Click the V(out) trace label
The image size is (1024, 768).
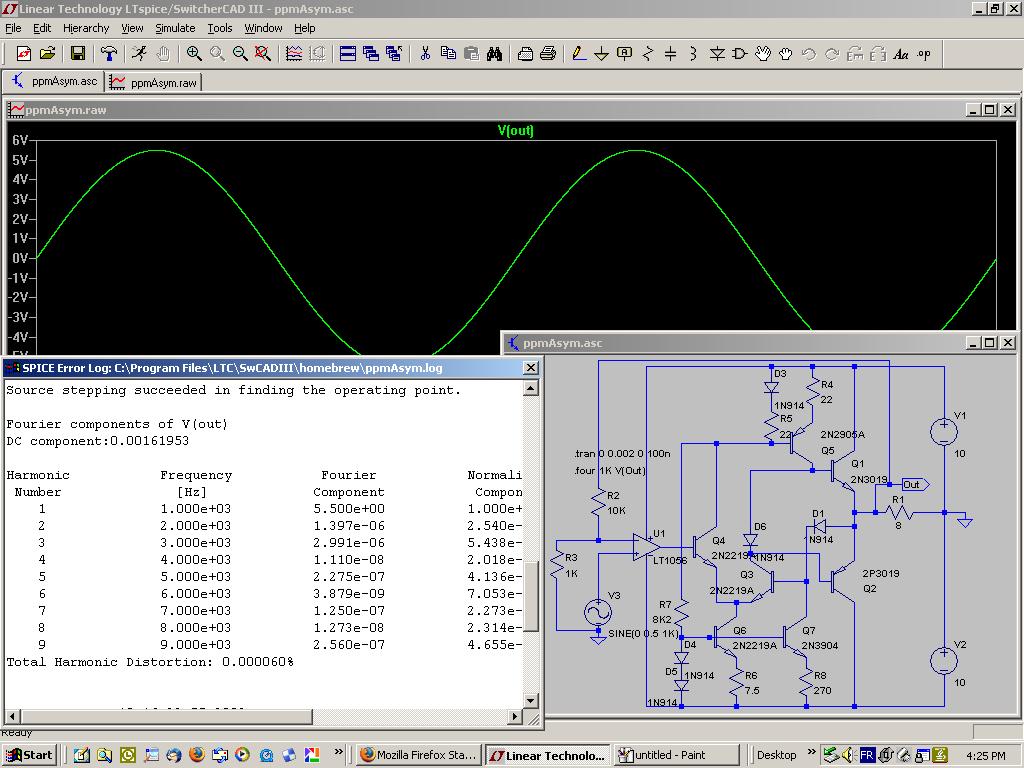tap(515, 130)
